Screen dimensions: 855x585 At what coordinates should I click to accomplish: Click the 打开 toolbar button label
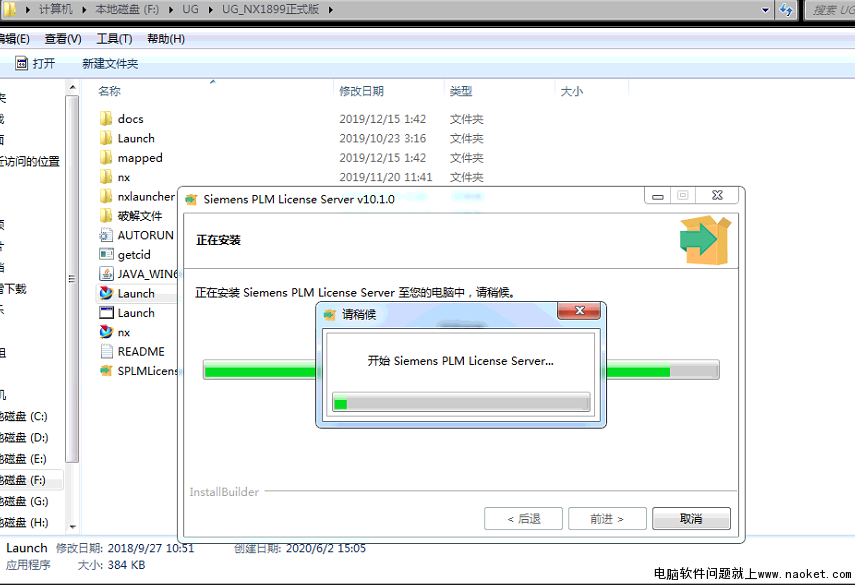click(44, 64)
